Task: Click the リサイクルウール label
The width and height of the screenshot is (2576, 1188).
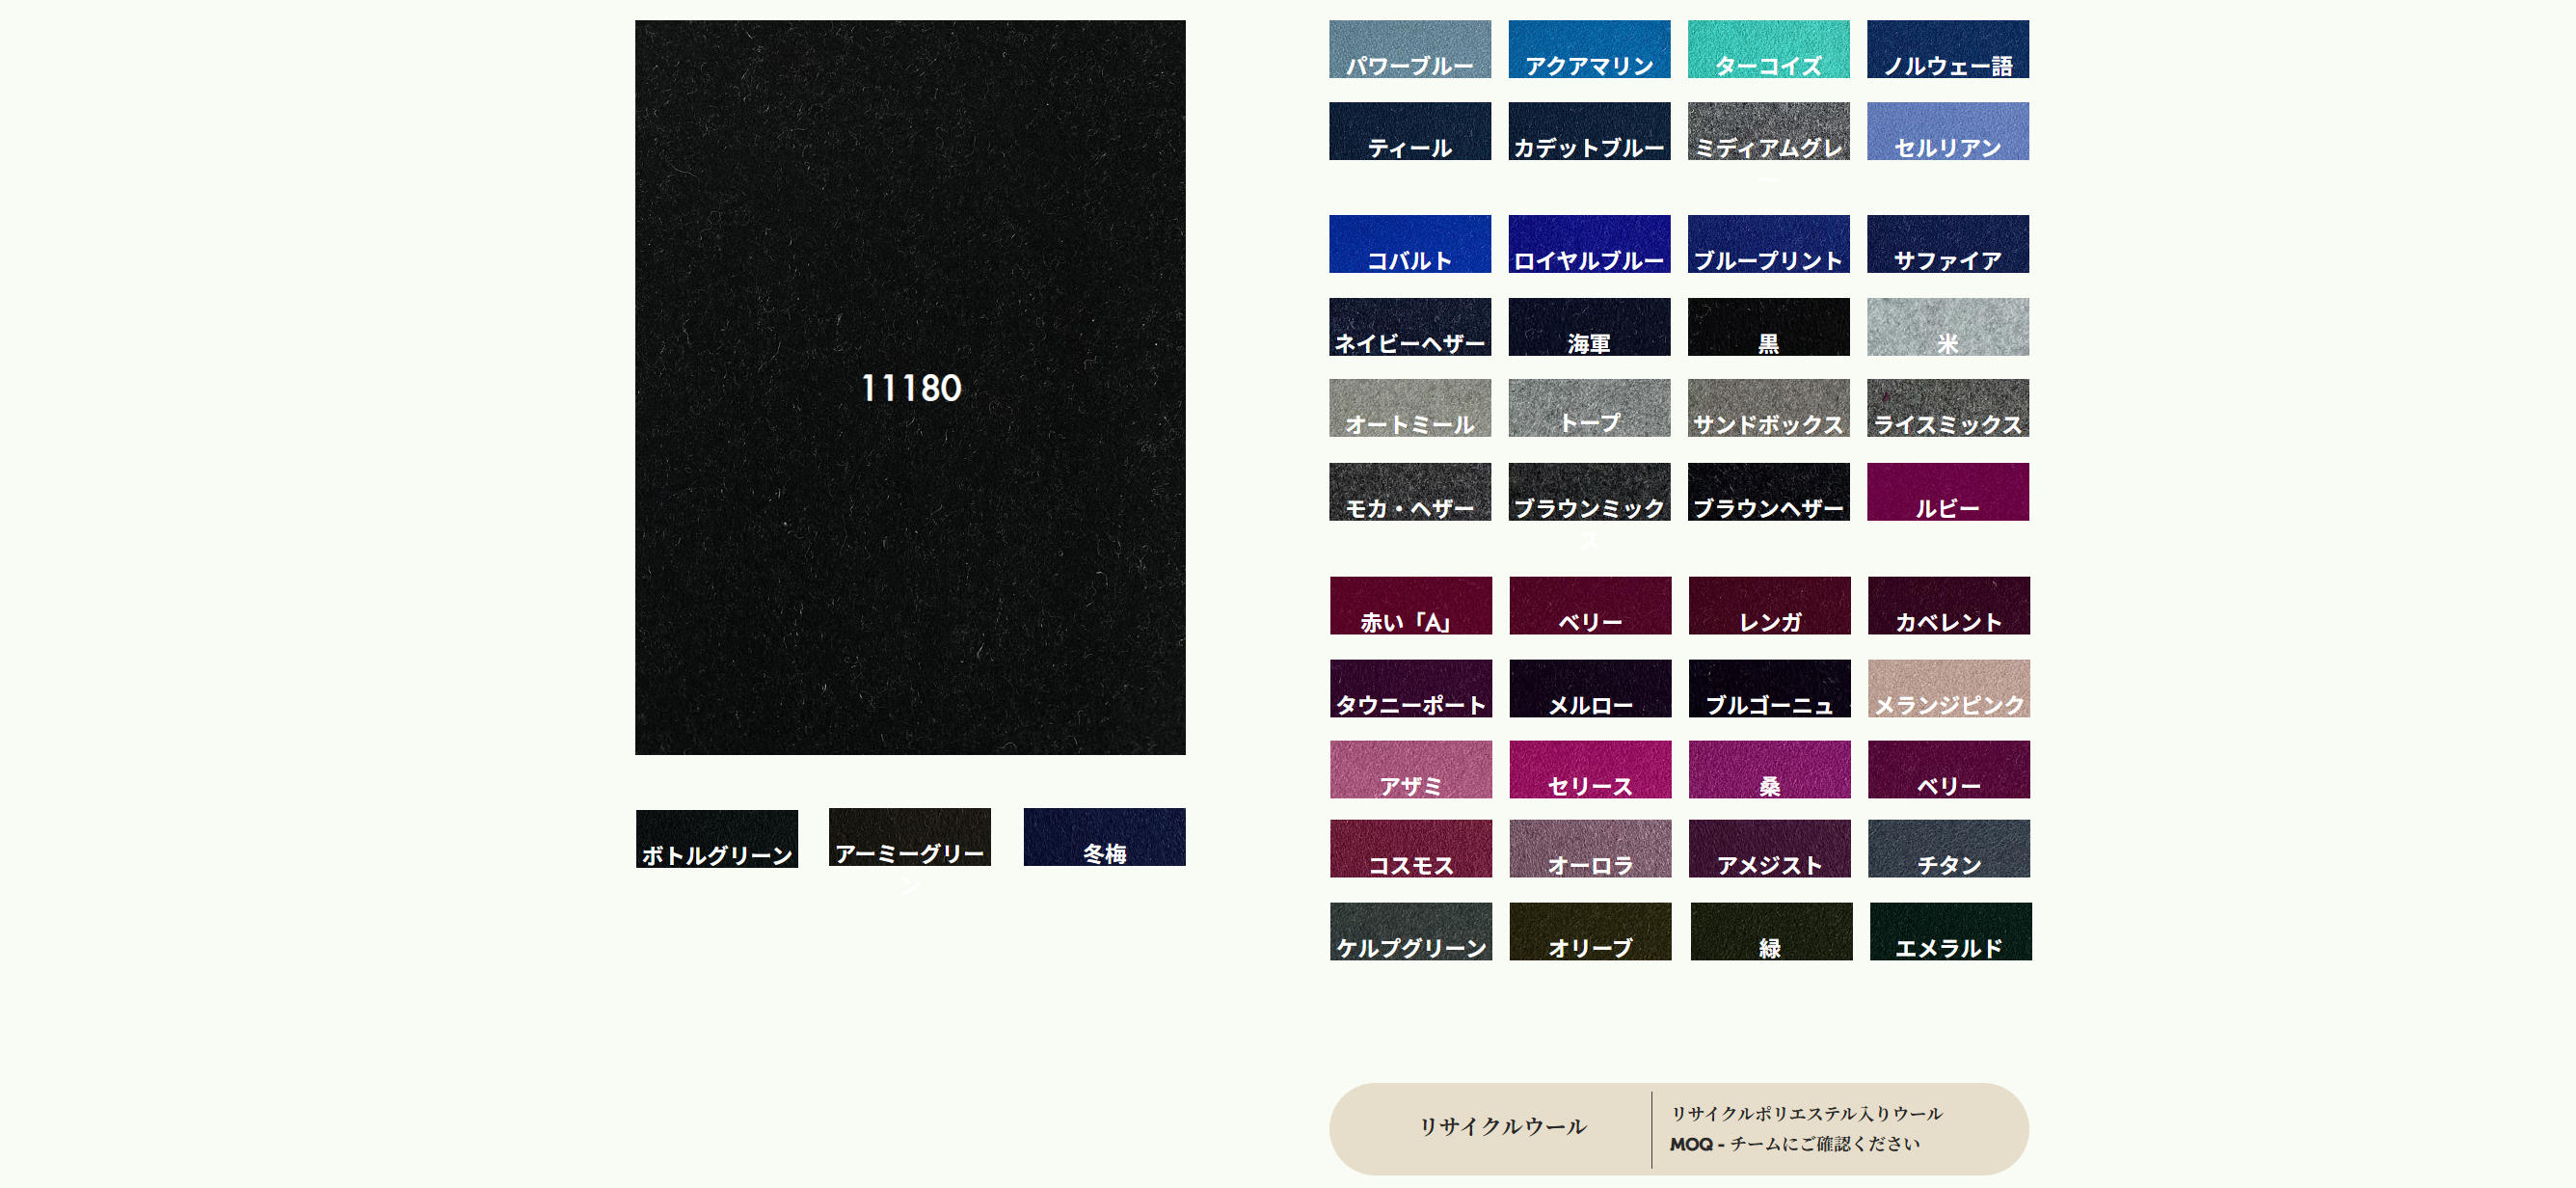Action: point(1502,1126)
